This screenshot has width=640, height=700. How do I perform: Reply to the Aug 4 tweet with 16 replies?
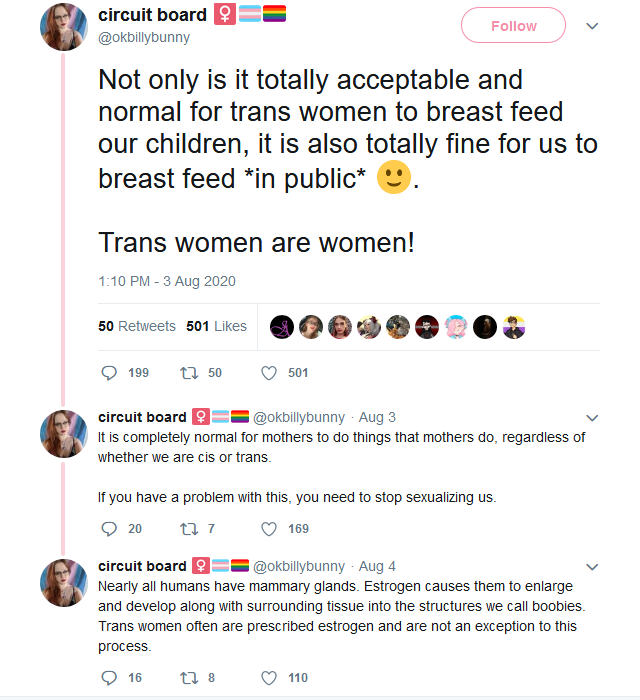(109, 678)
